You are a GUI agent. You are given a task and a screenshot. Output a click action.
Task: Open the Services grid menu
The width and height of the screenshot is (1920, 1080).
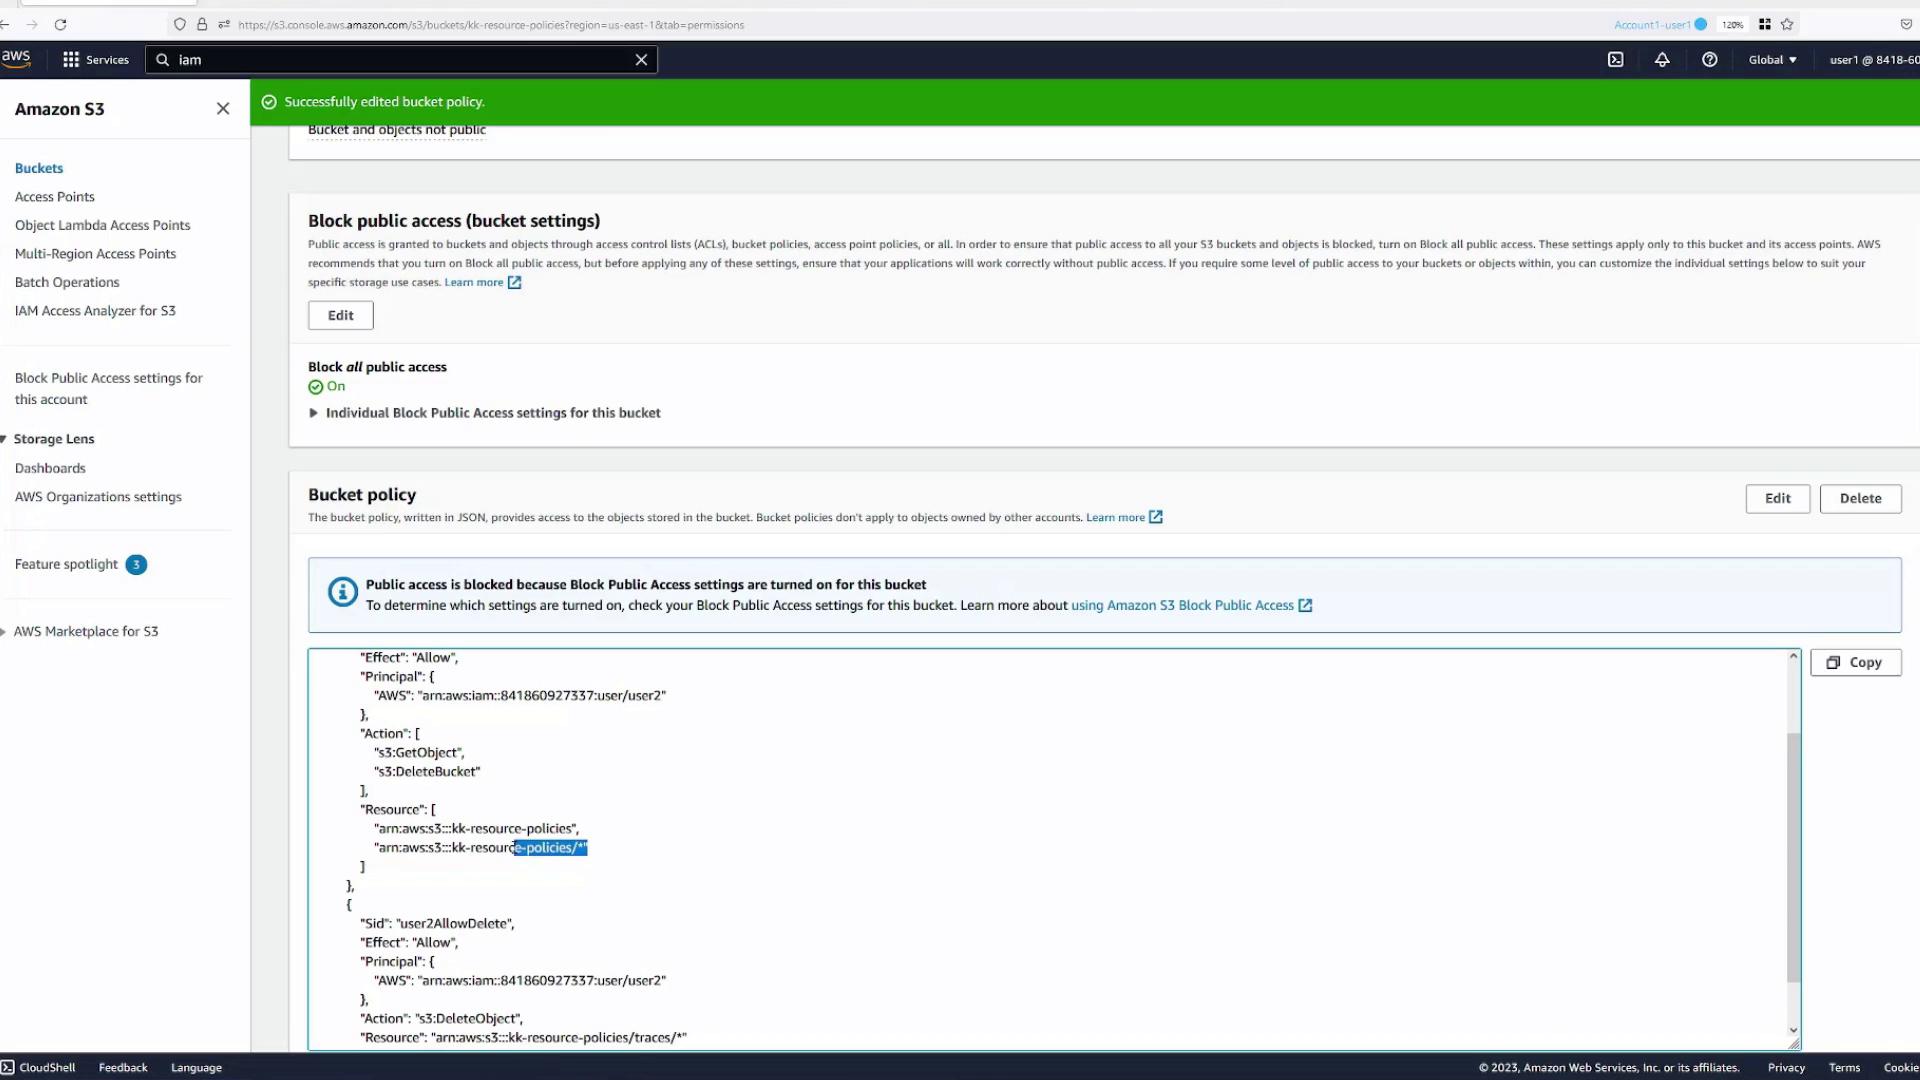[x=96, y=60]
